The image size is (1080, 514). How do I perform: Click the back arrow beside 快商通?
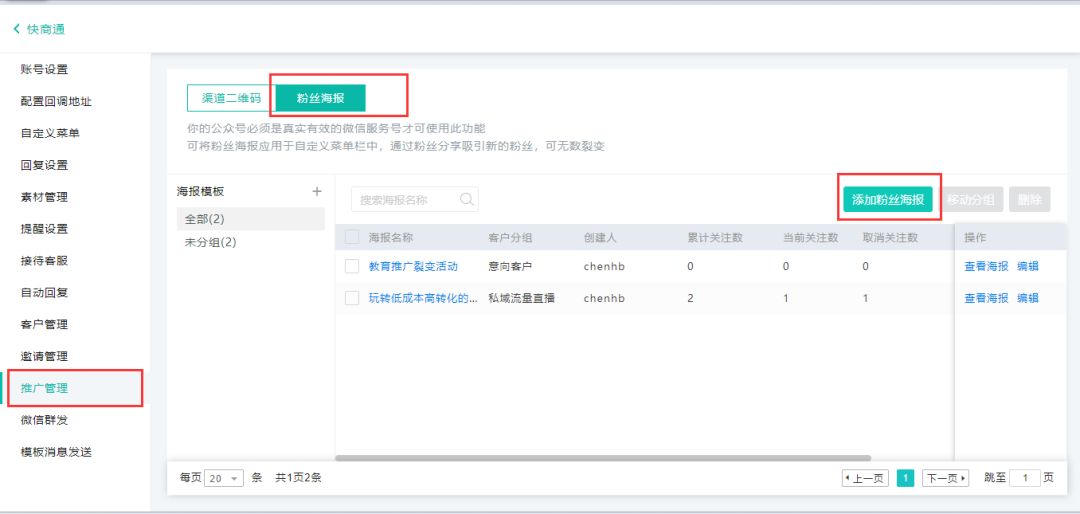(16, 29)
